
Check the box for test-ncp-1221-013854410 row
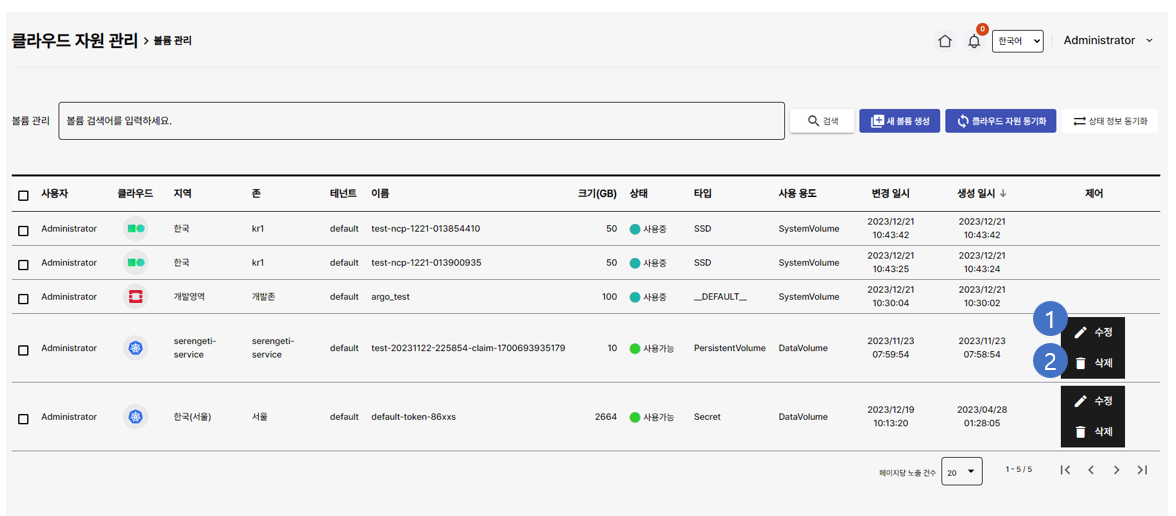[24, 230]
